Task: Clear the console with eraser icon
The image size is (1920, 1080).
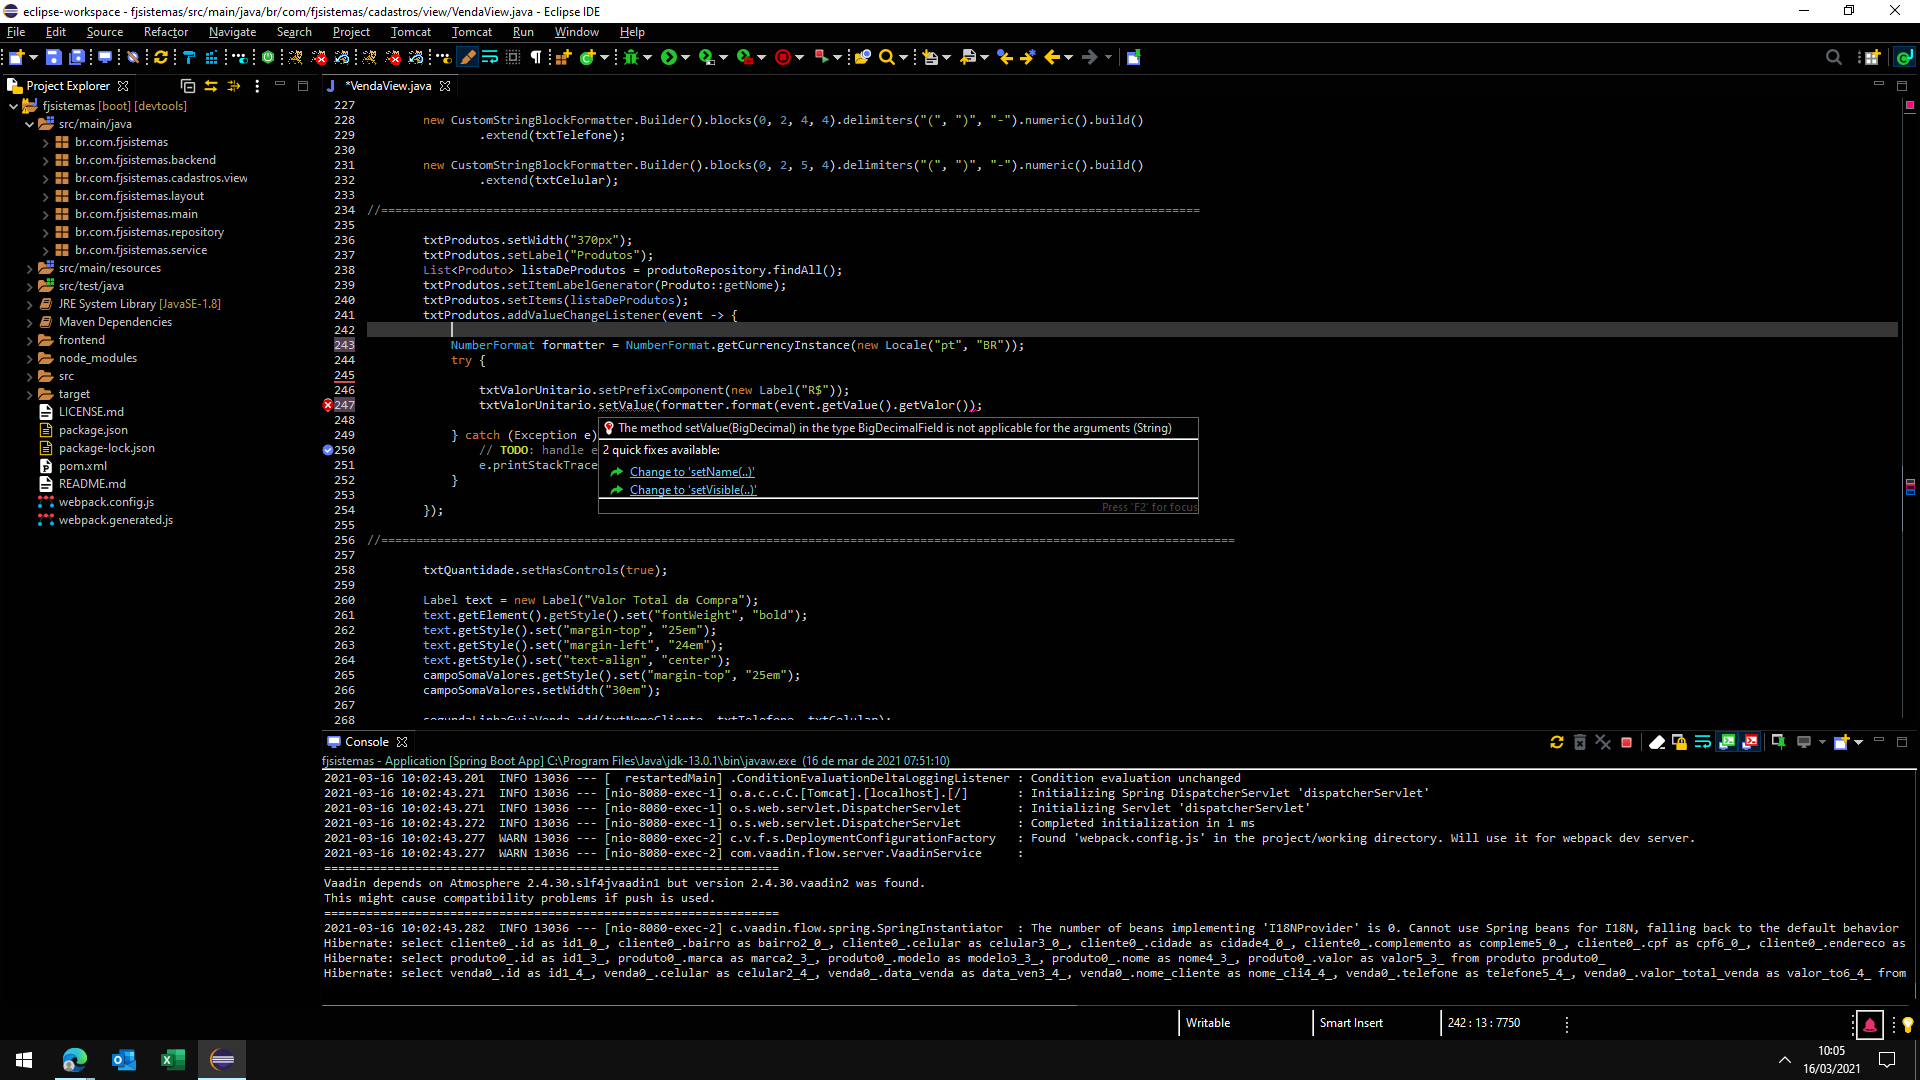Action: coord(1657,742)
